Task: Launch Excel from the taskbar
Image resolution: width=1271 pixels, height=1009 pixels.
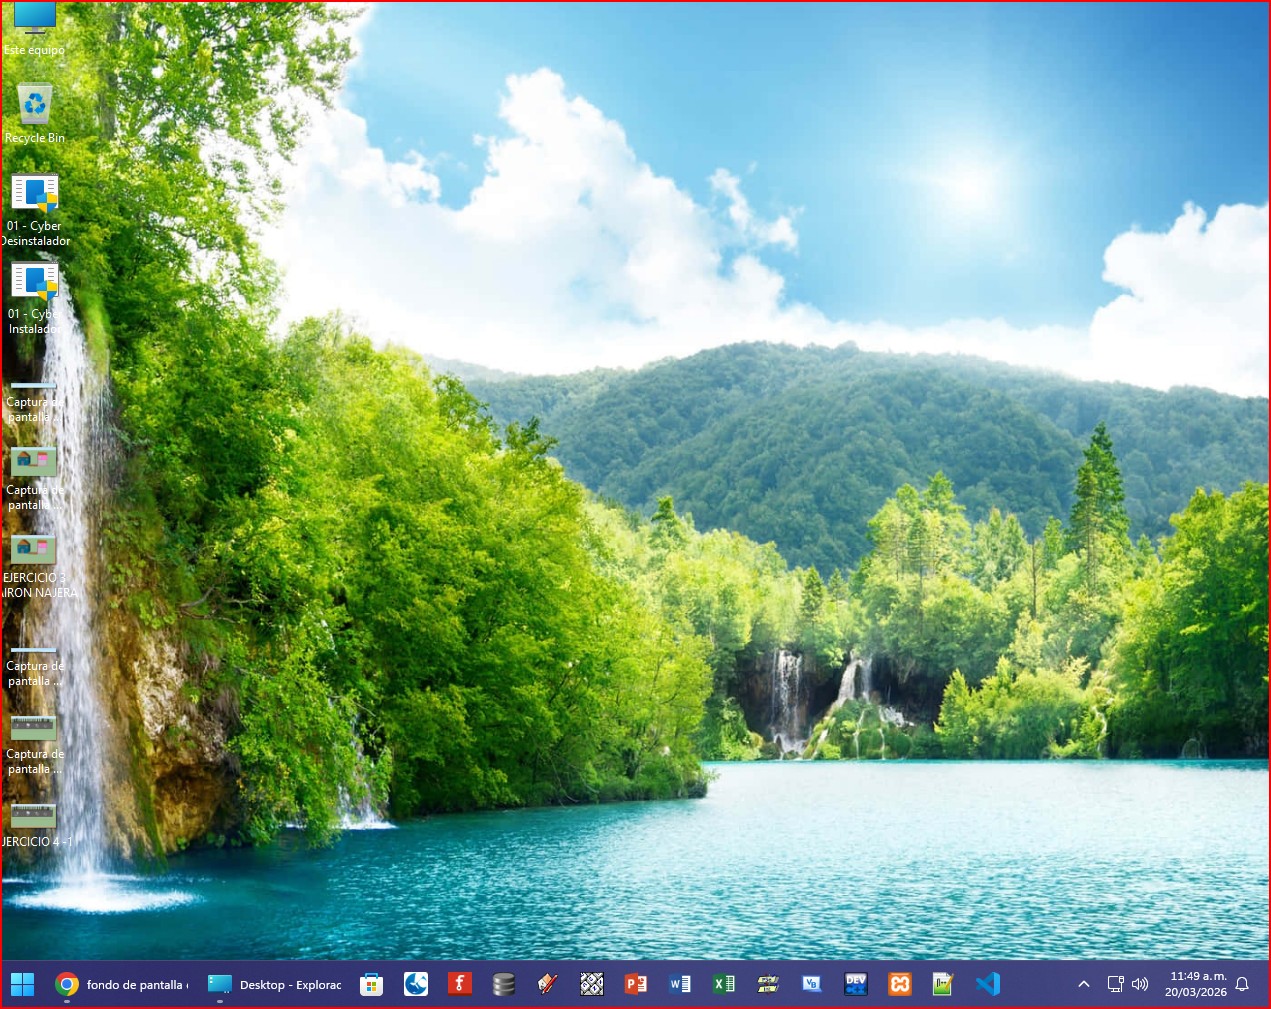Action: click(723, 984)
